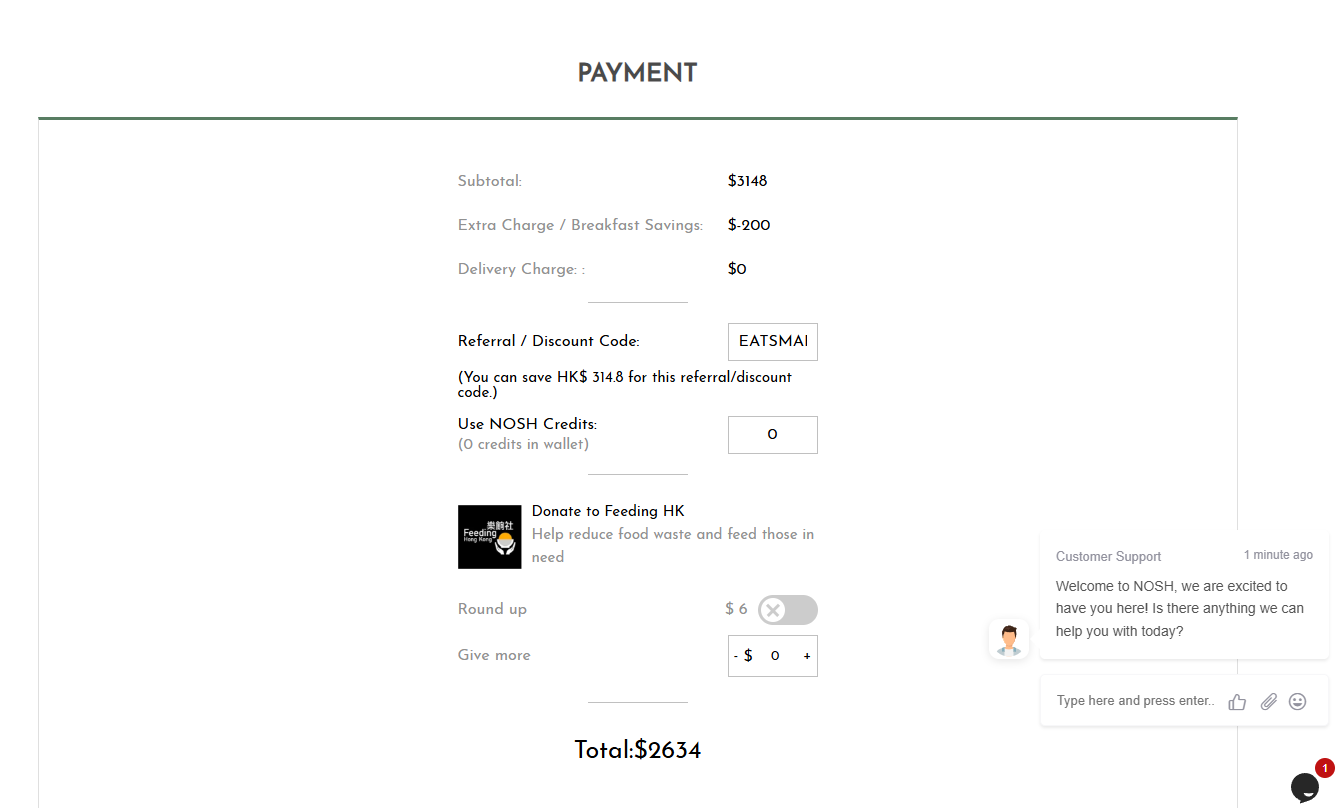The image size is (1339, 808).
Task: Click the paperclip attachment icon
Action: pyautogui.click(x=1268, y=702)
